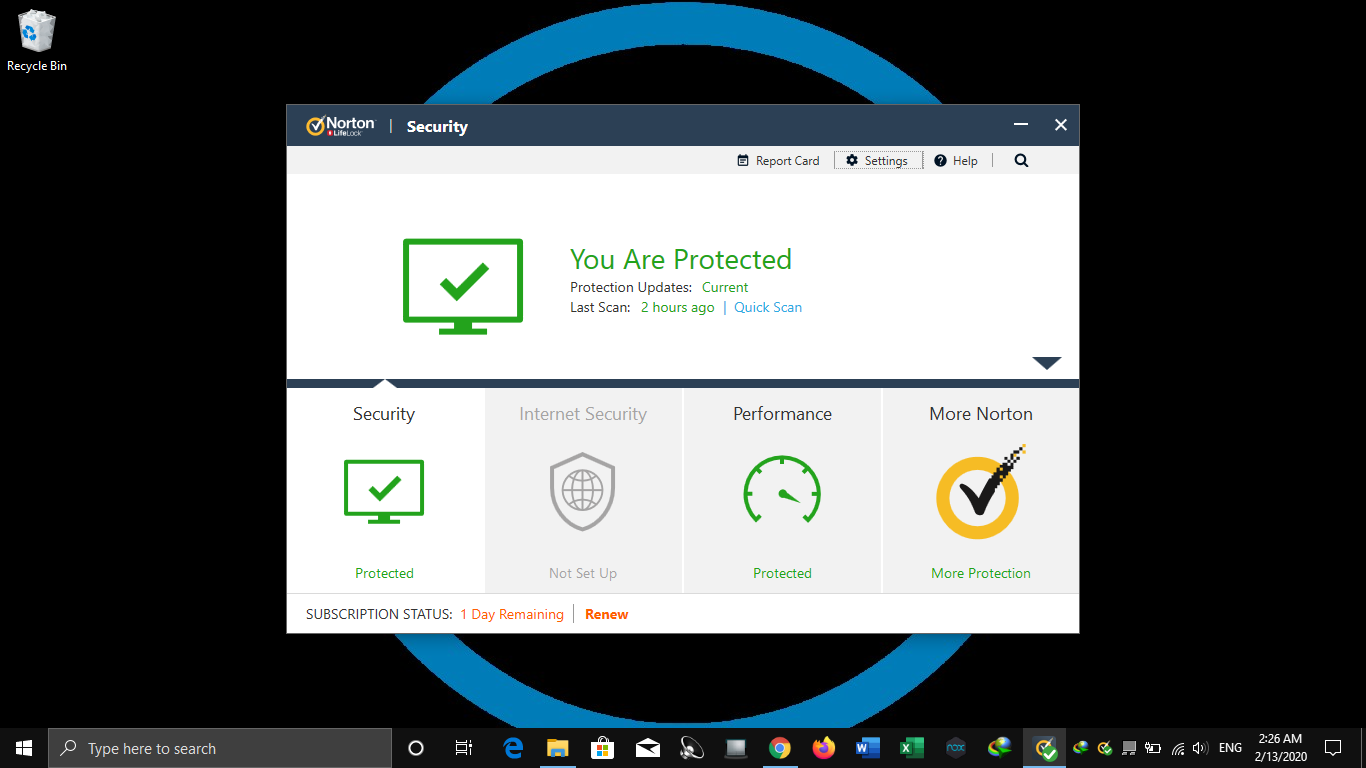
Task: Launch Microsoft Edge from the taskbar
Action: click(514, 748)
